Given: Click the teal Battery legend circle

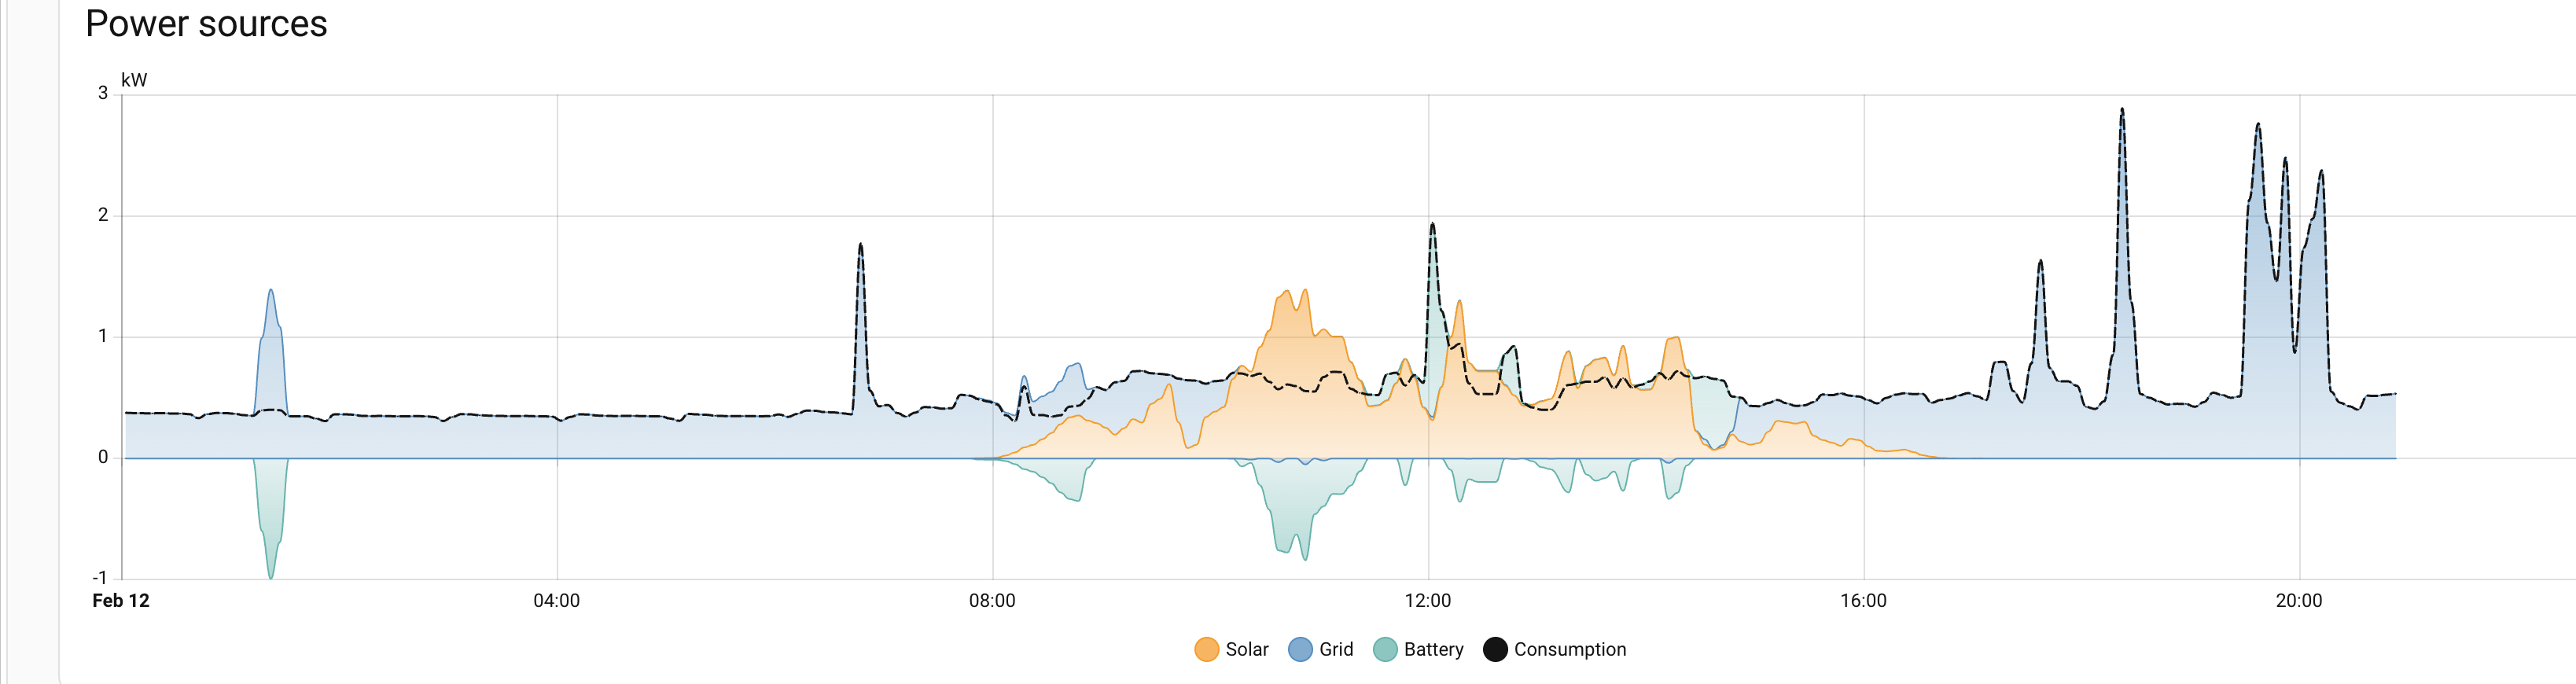Looking at the screenshot, I should [x=1385, y=650].
